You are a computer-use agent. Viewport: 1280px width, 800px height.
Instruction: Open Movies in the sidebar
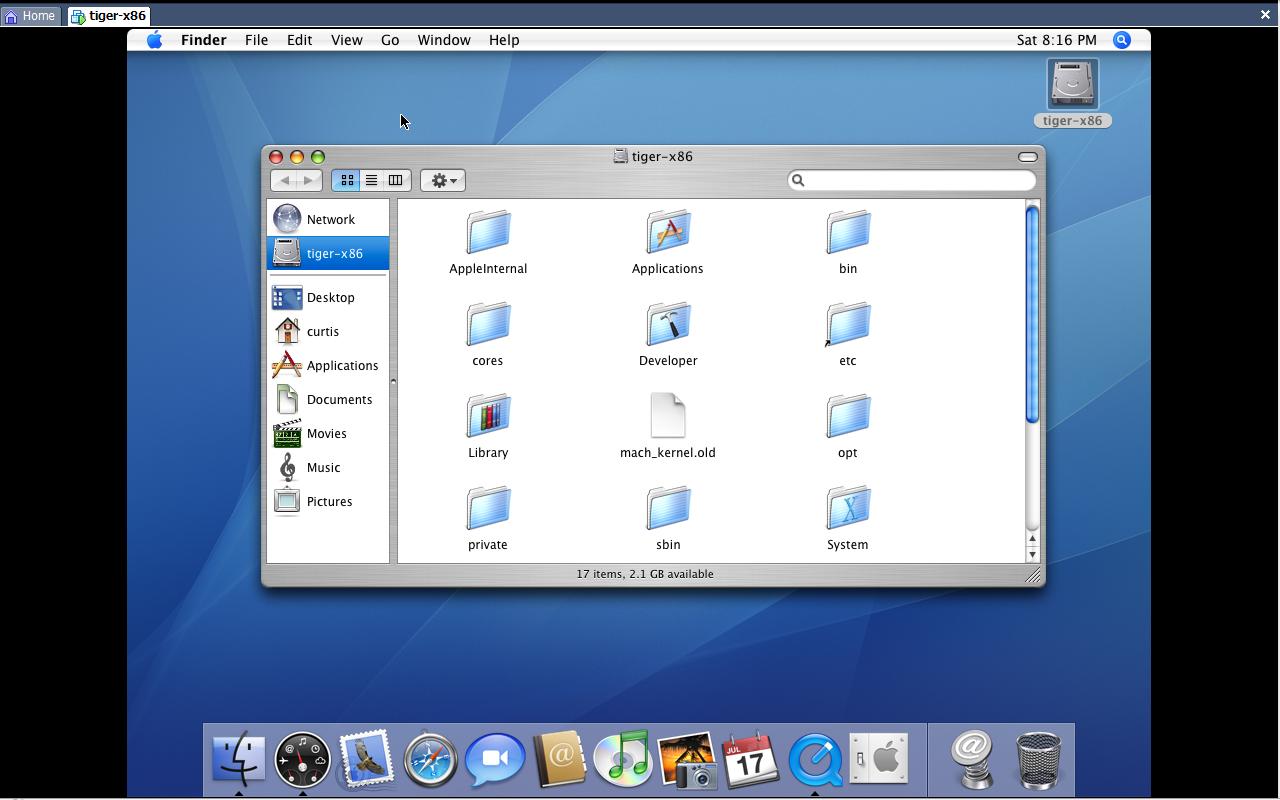pos(328,433)
